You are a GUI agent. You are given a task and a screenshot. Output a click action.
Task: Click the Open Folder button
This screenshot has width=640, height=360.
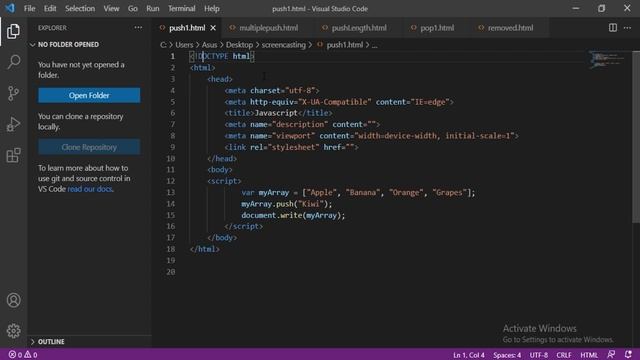pyautogui.click(x=89, y=96)
